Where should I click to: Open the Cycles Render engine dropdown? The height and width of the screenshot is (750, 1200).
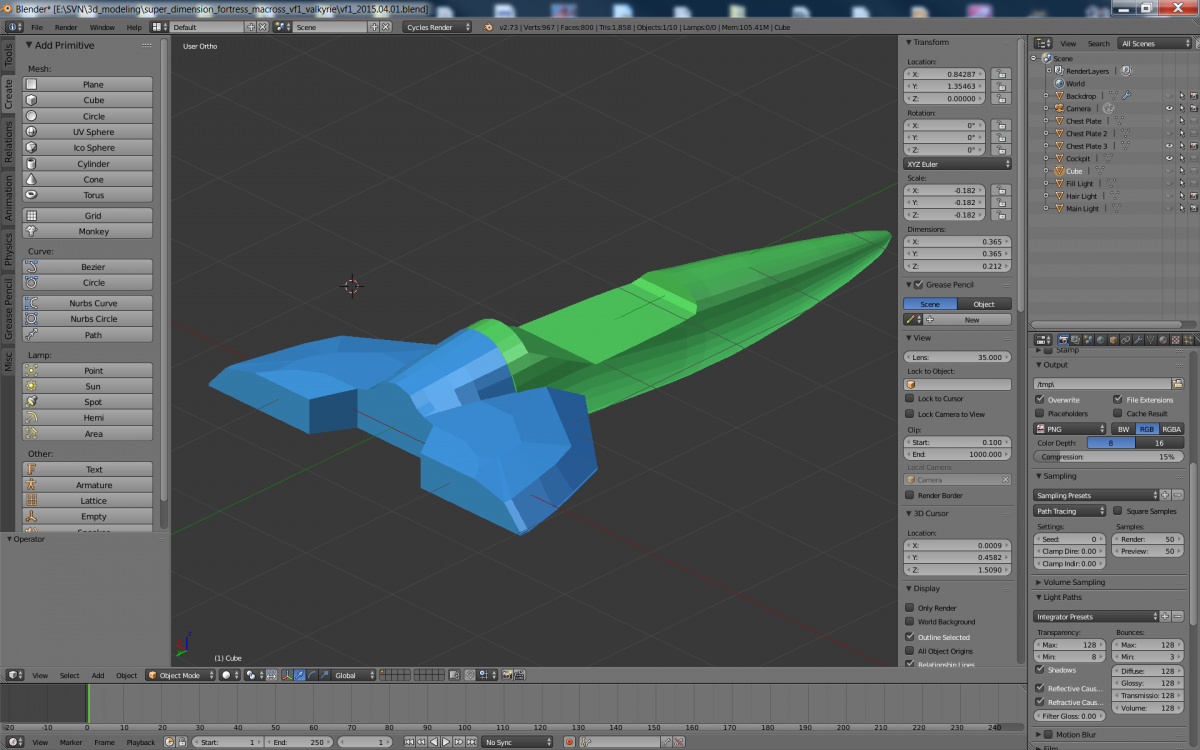(438, 27)
